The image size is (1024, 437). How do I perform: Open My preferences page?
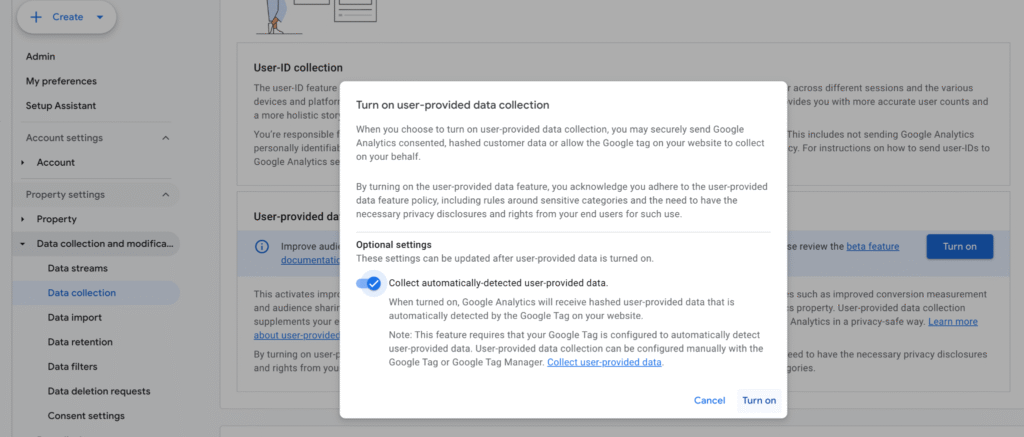click(61, 81)
